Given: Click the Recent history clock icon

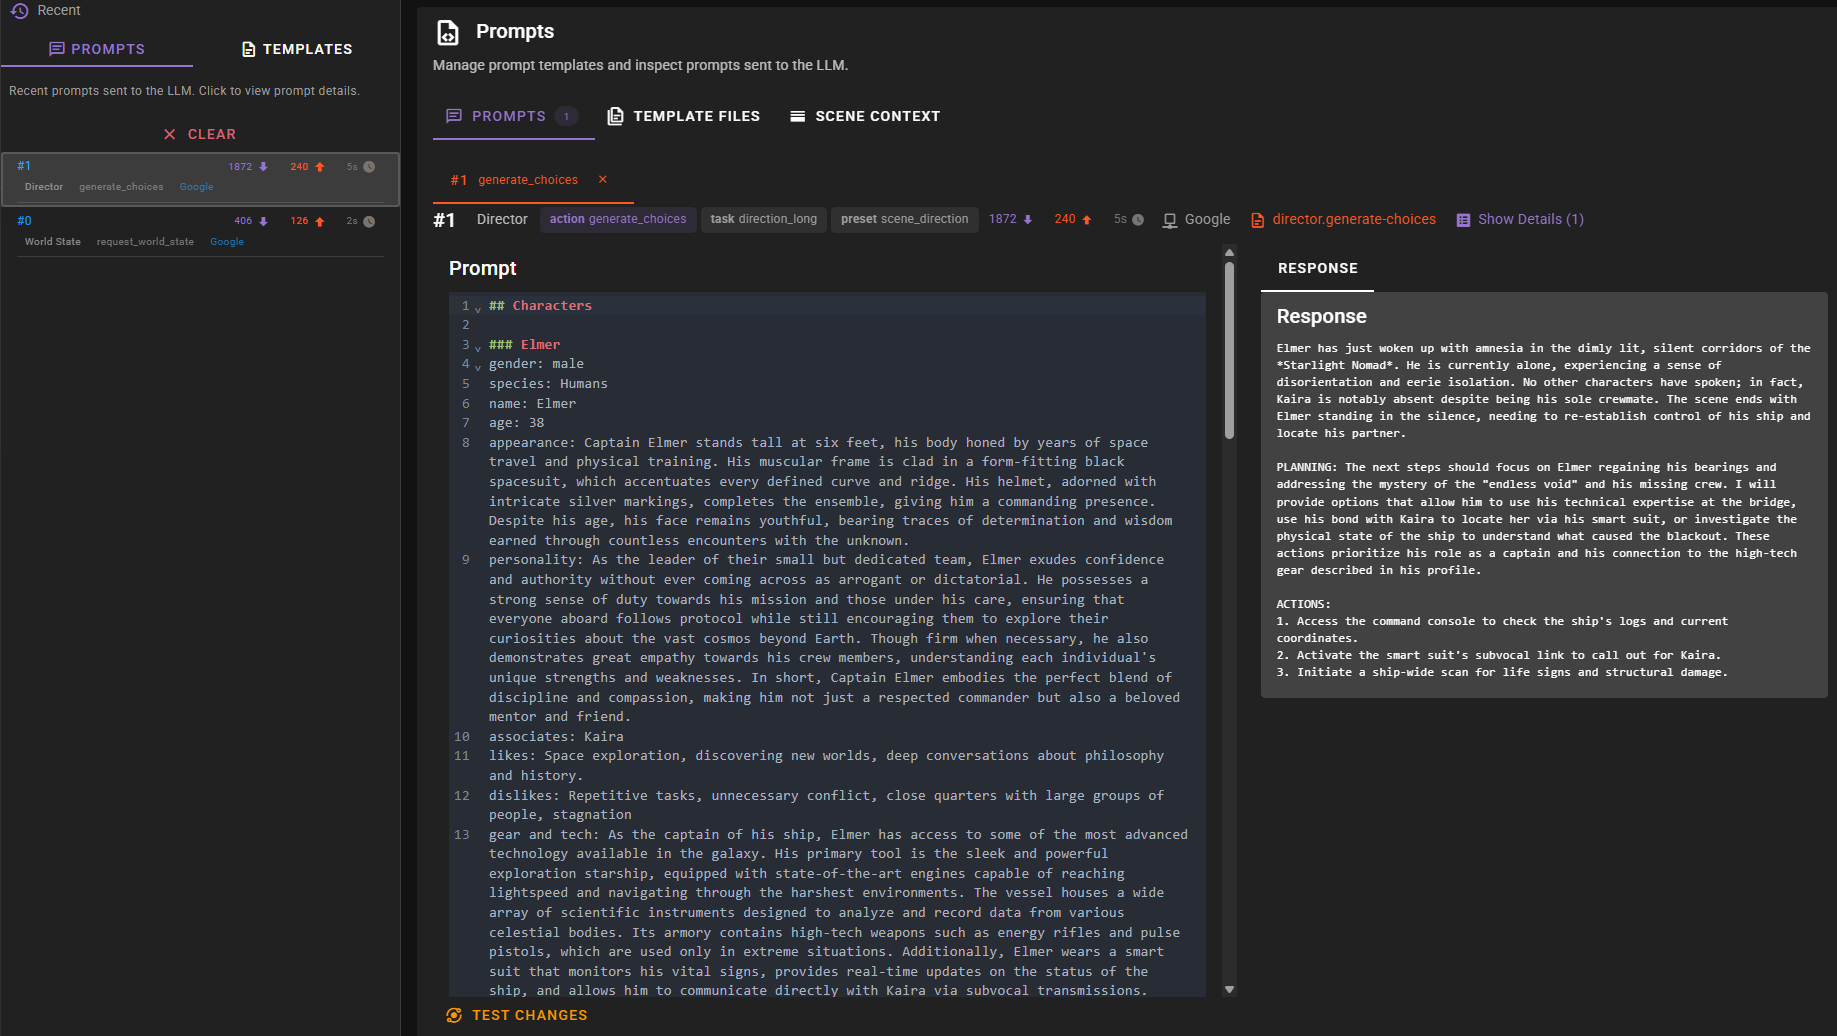Looking at the screenshot, I should (19, 11).
